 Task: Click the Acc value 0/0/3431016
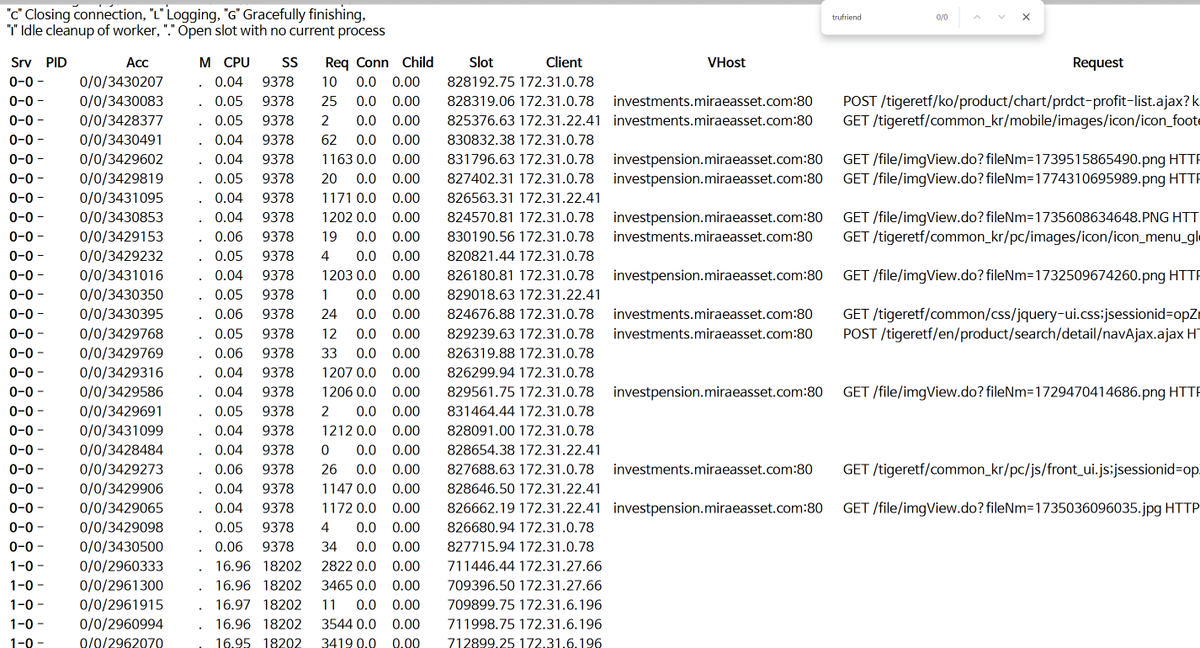tap(121, 276)
